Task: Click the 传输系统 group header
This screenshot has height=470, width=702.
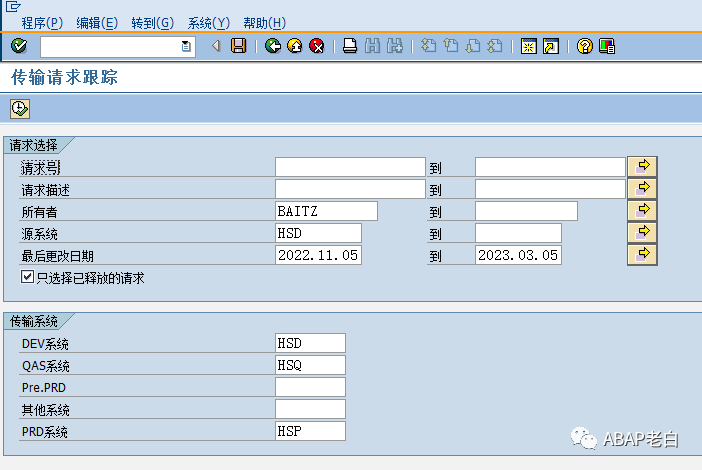Action: [34, 321]
